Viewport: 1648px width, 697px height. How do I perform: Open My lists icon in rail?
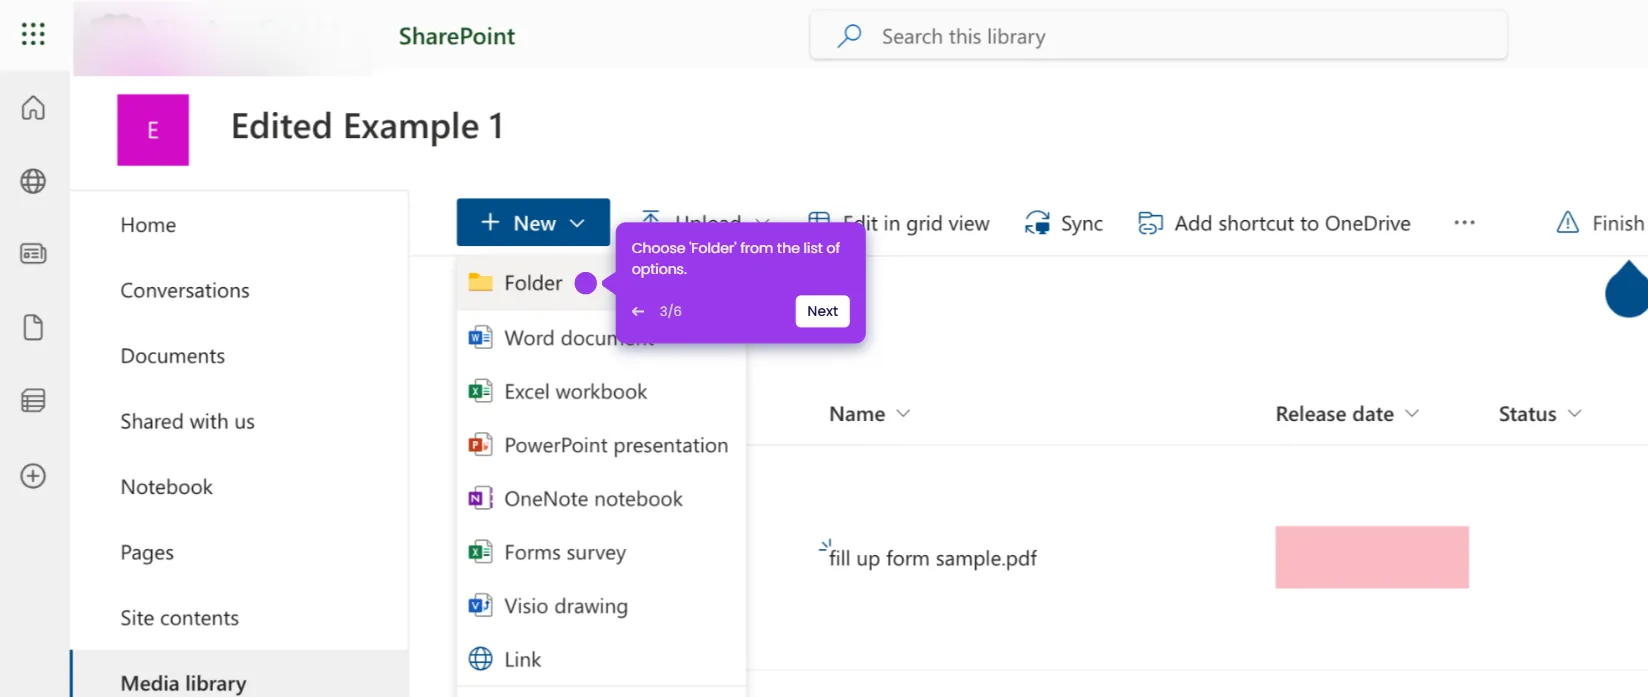(33, 401)
